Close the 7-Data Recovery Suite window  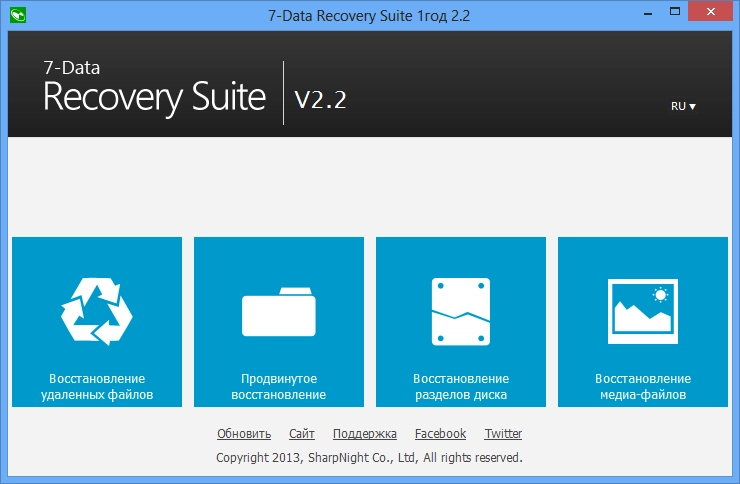(x=711, y=12)
